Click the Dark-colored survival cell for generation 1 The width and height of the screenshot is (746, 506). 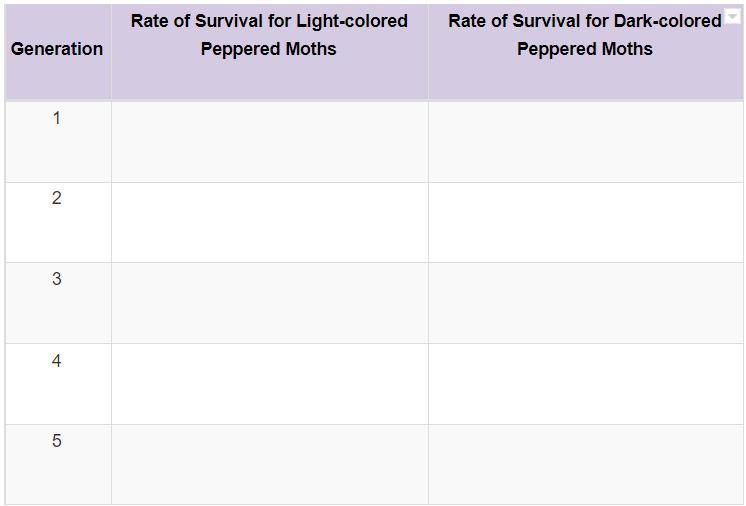(585, 141)
